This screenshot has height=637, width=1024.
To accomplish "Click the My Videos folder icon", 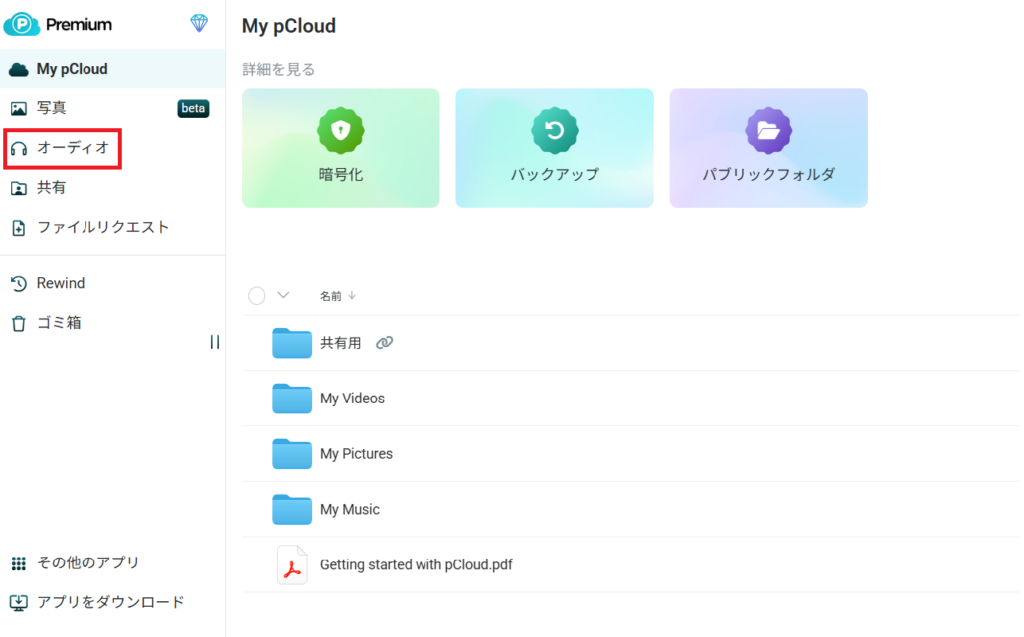I will point(292,398).
